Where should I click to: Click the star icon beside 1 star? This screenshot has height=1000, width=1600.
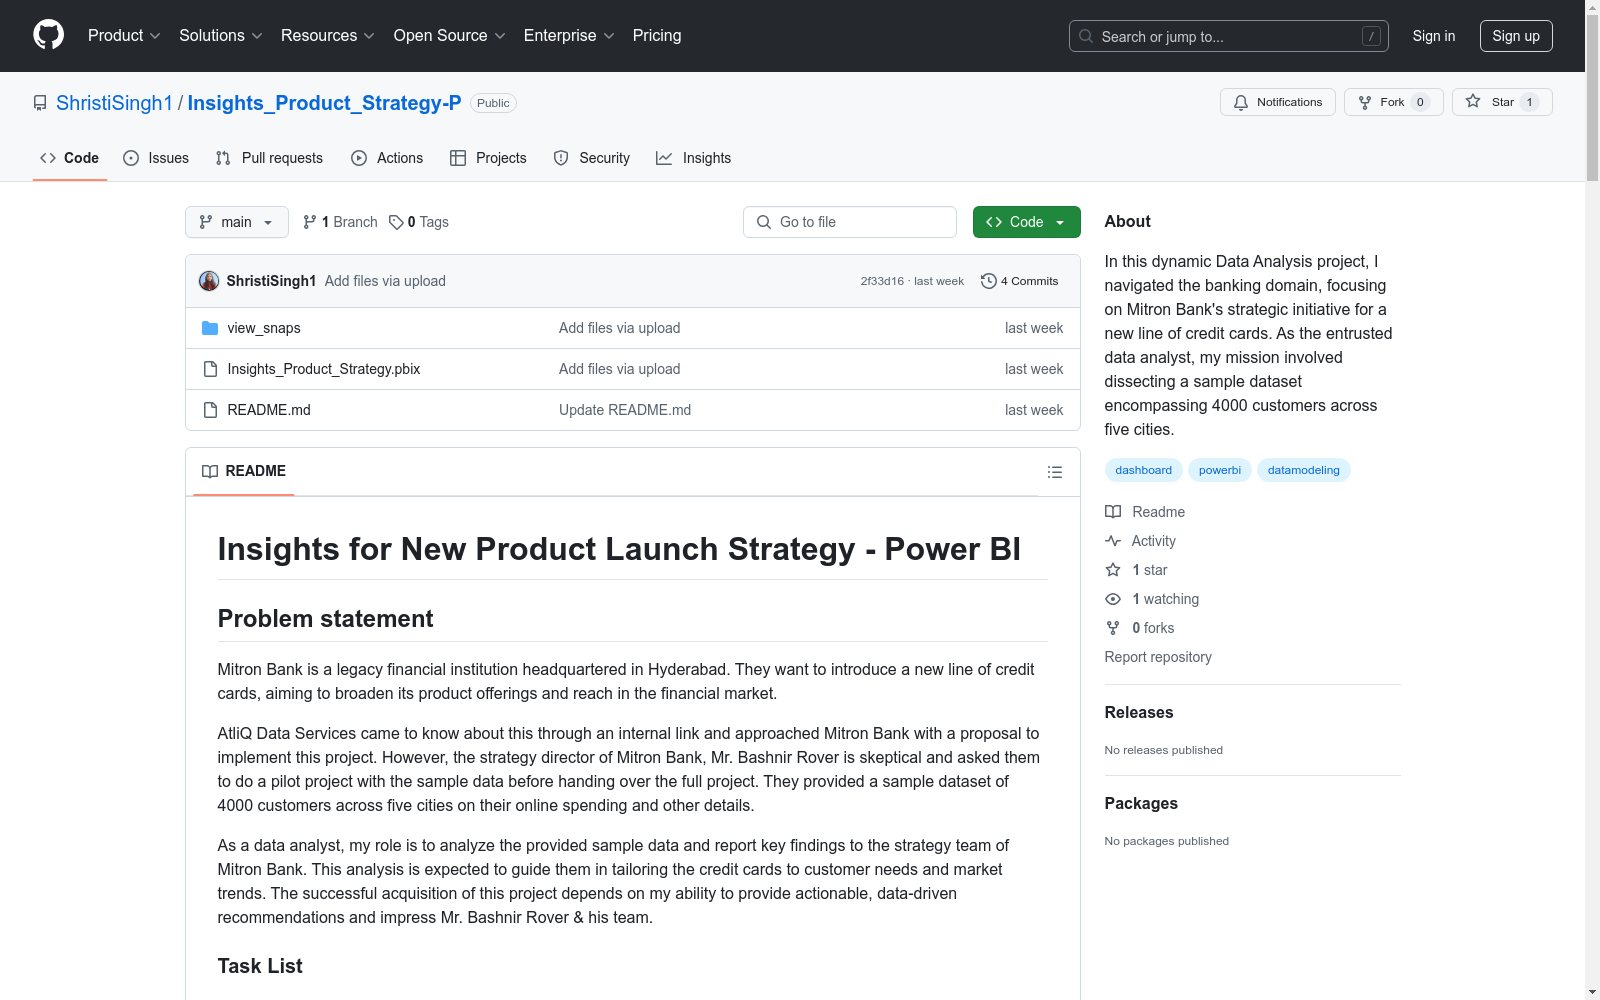1113,570
